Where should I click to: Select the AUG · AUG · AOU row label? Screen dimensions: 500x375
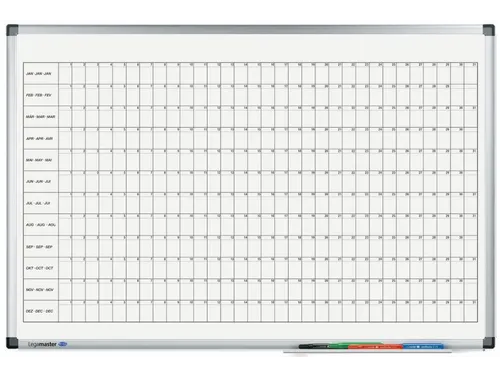tap(41, 225)
